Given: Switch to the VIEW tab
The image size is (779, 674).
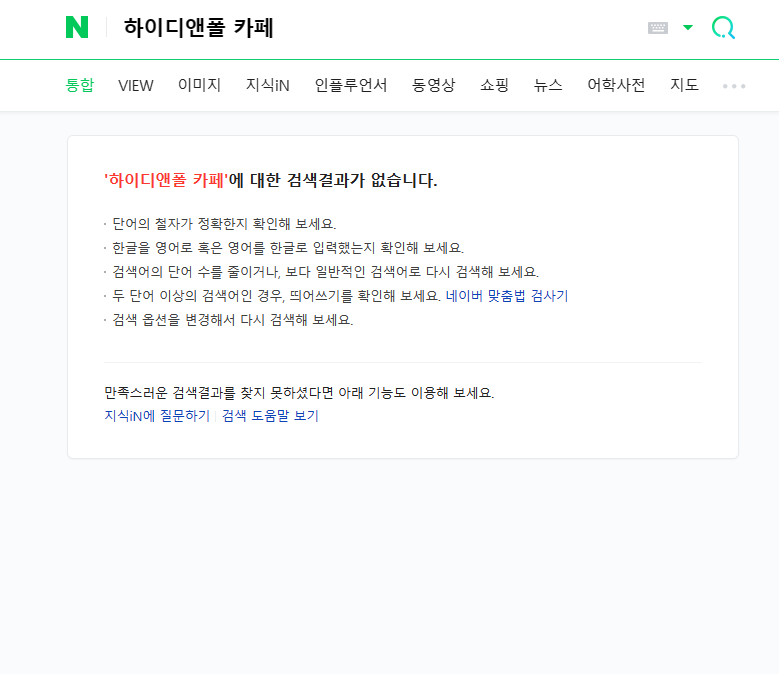Looking at the screenshot, I should coord(136,85).
